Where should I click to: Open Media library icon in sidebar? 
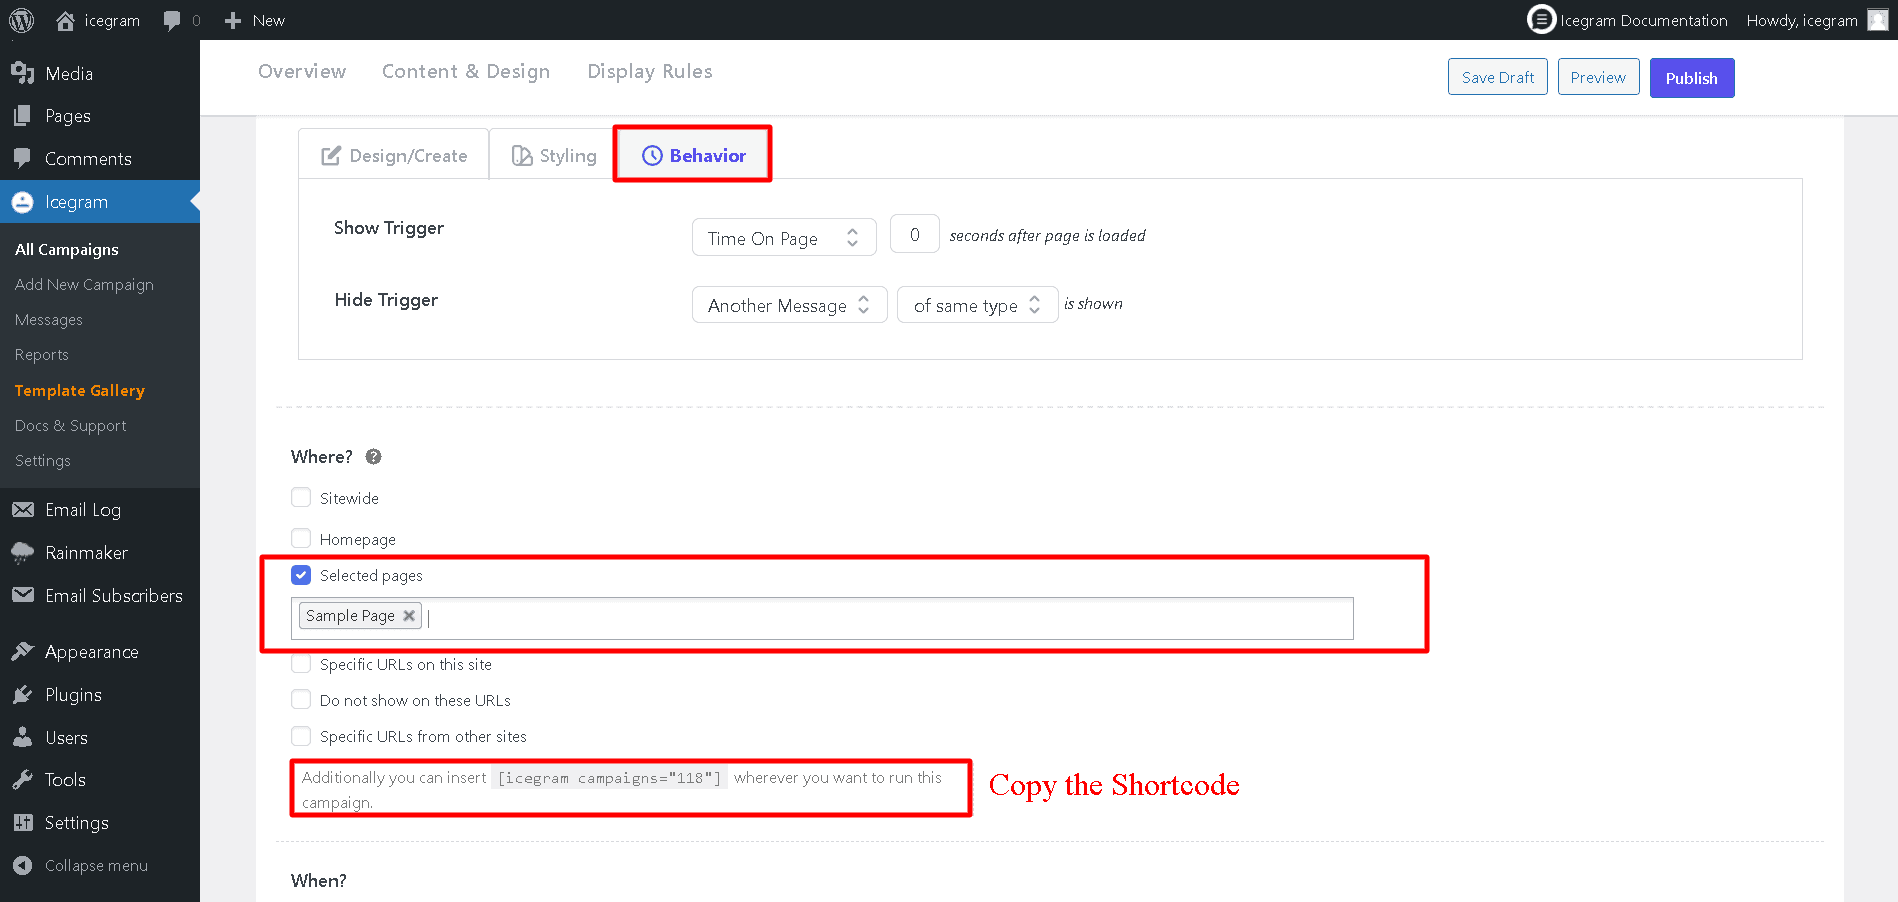[x=22, y=73]
